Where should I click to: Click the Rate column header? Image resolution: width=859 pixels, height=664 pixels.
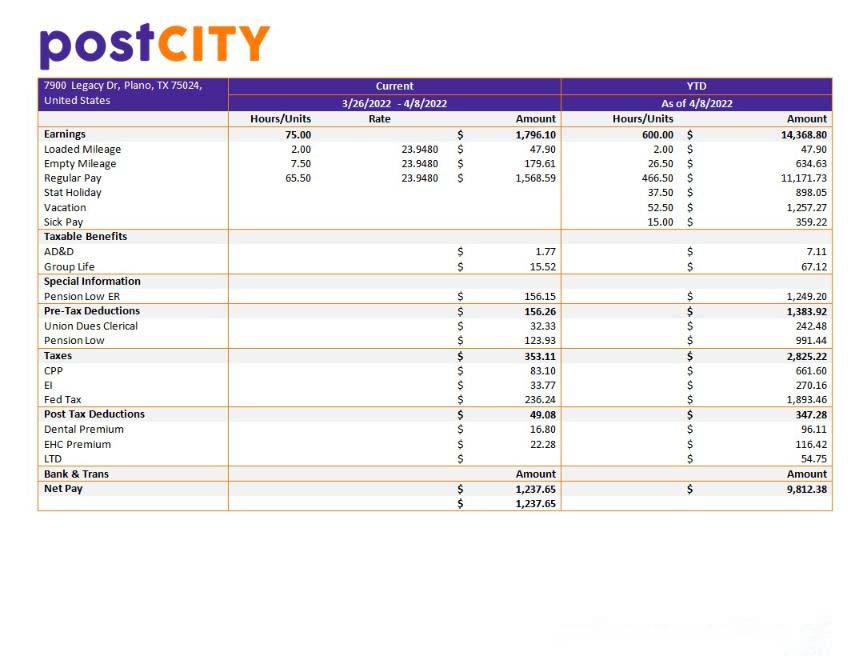click(379, 119)
